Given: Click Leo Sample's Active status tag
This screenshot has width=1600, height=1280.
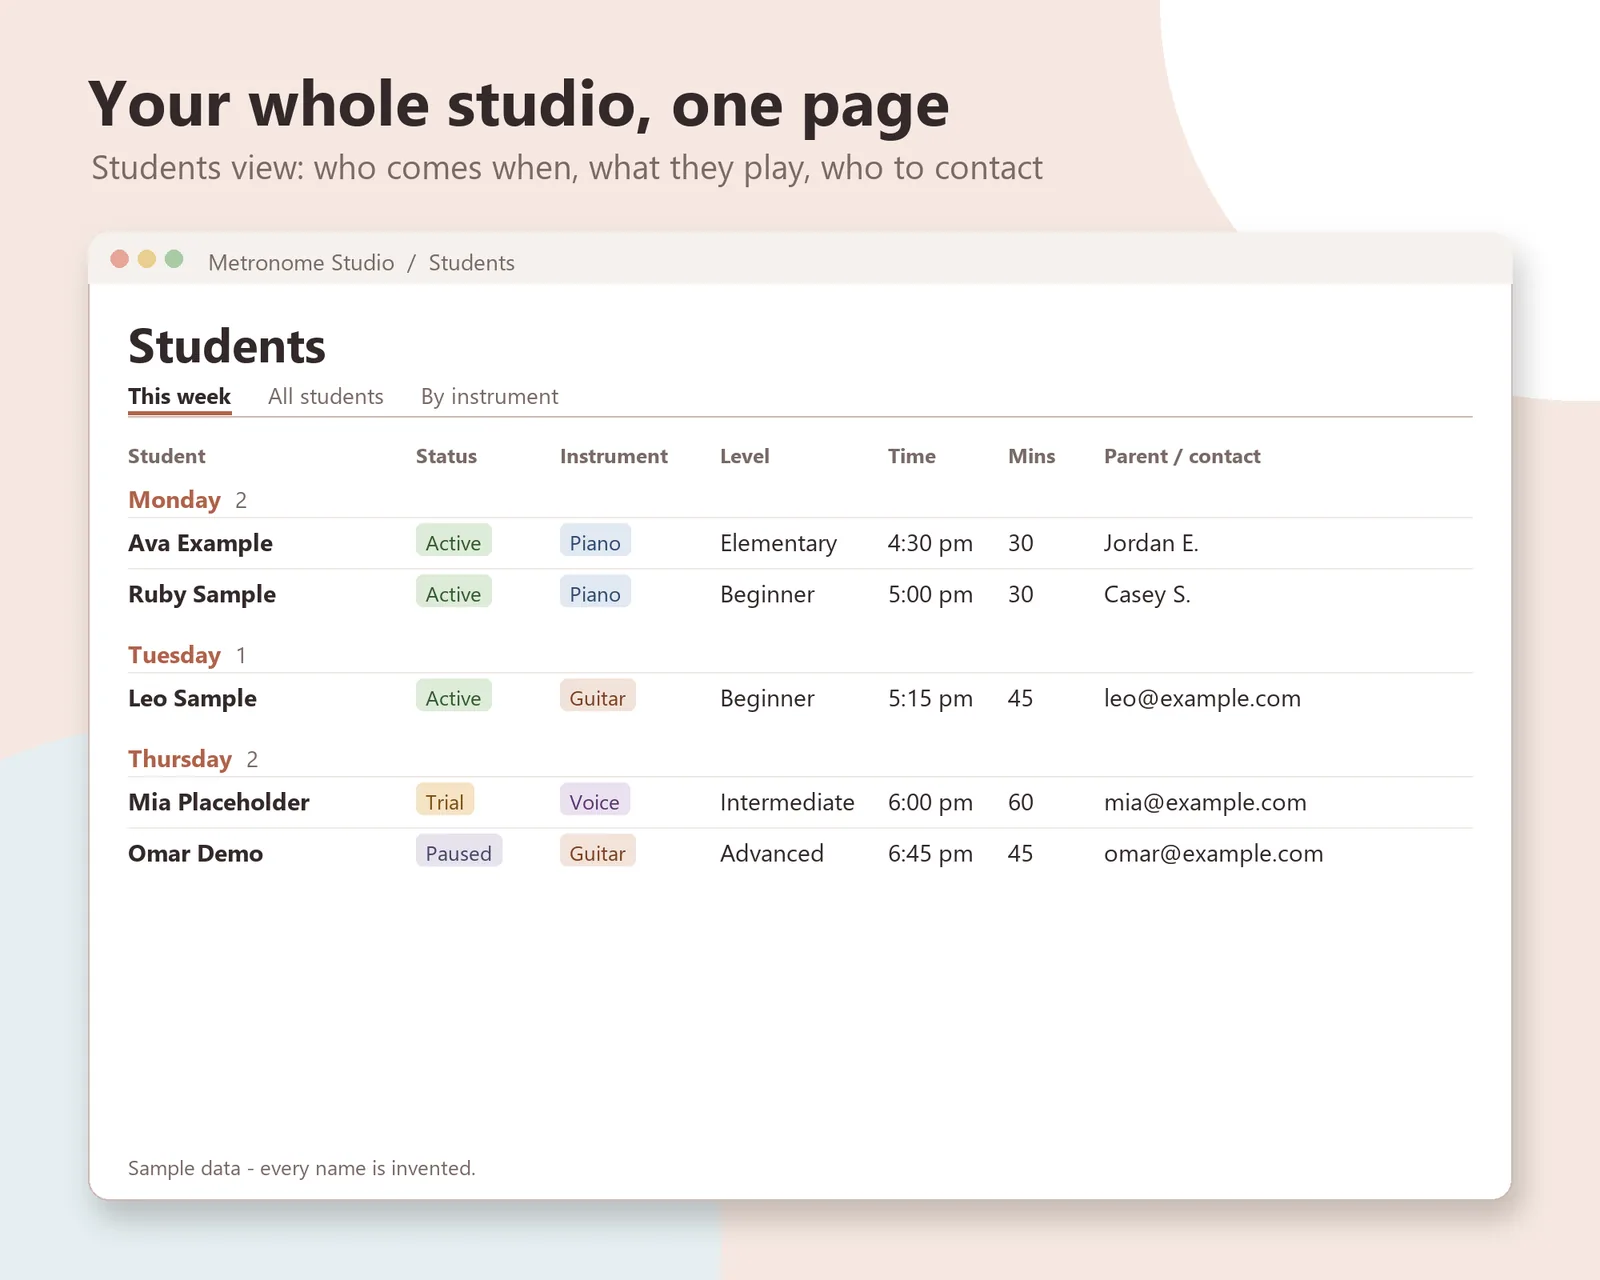Looking at the screenshot, I should (x=453, y=696).
